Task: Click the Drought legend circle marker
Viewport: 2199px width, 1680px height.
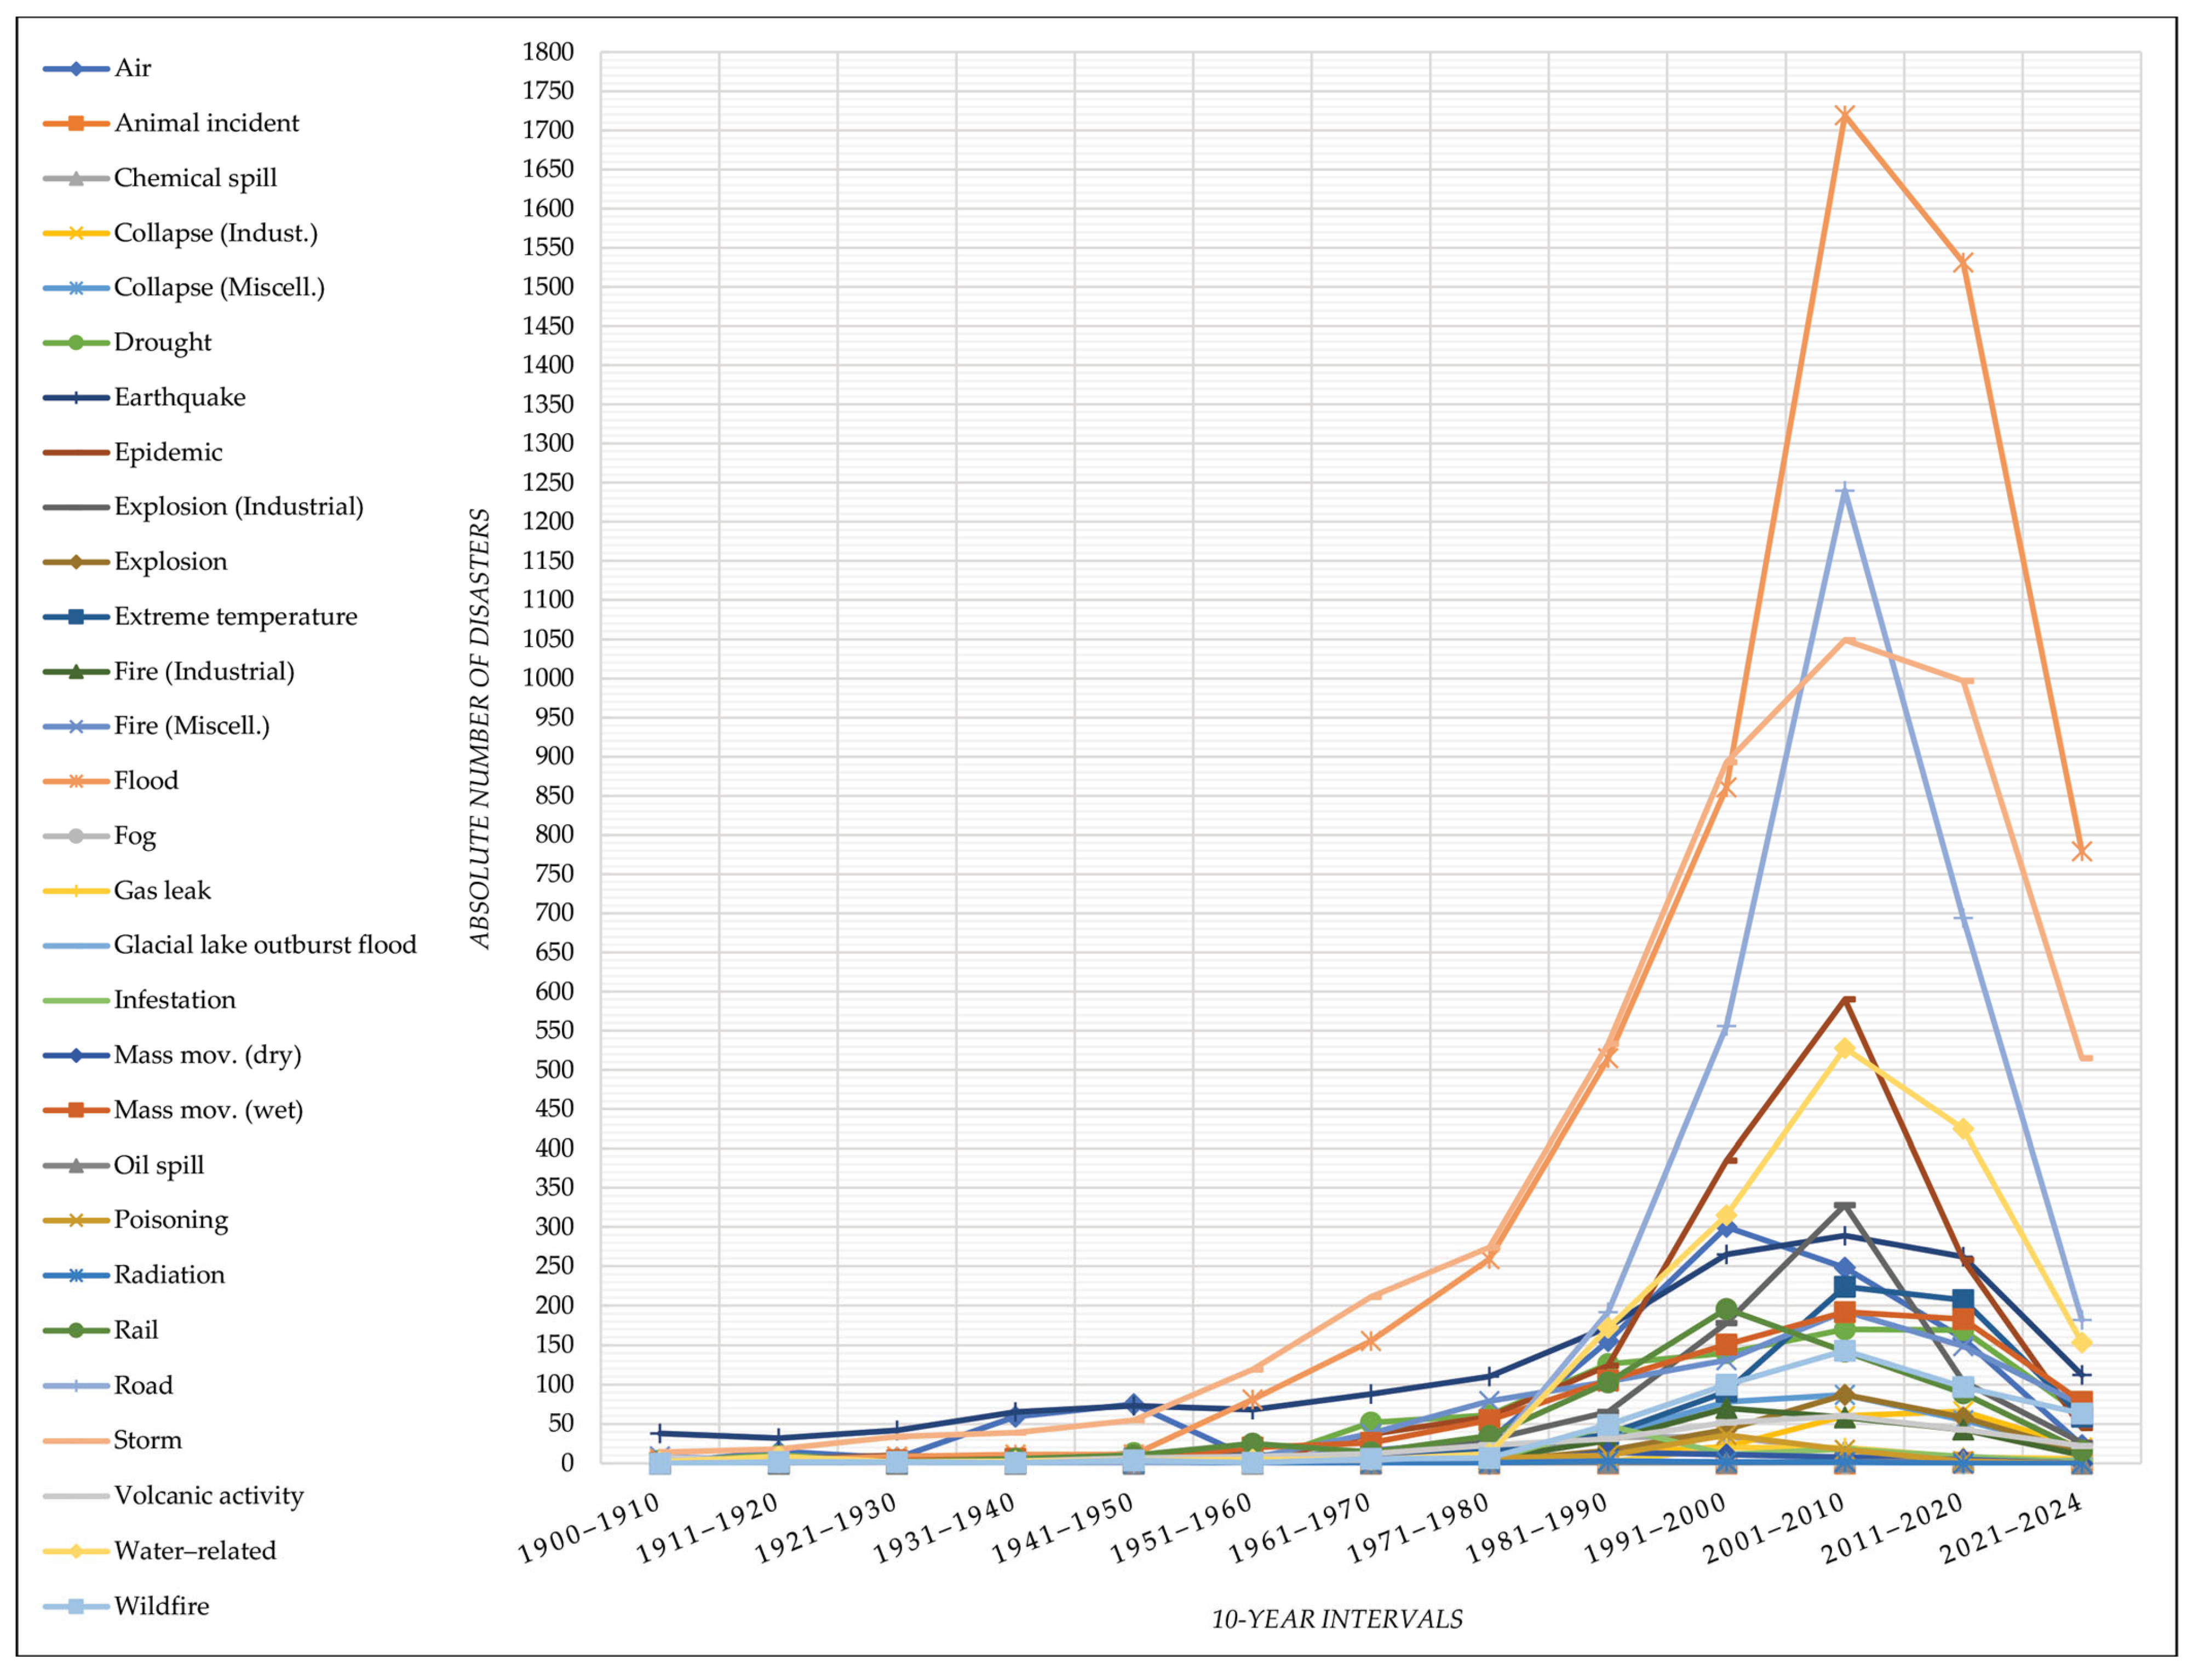Action: pos(76,343)
